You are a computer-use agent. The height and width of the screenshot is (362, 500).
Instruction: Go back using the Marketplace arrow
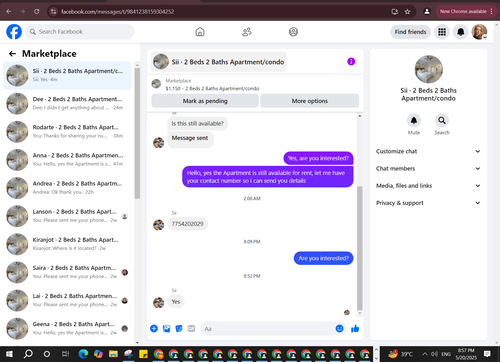pos(12,54)
